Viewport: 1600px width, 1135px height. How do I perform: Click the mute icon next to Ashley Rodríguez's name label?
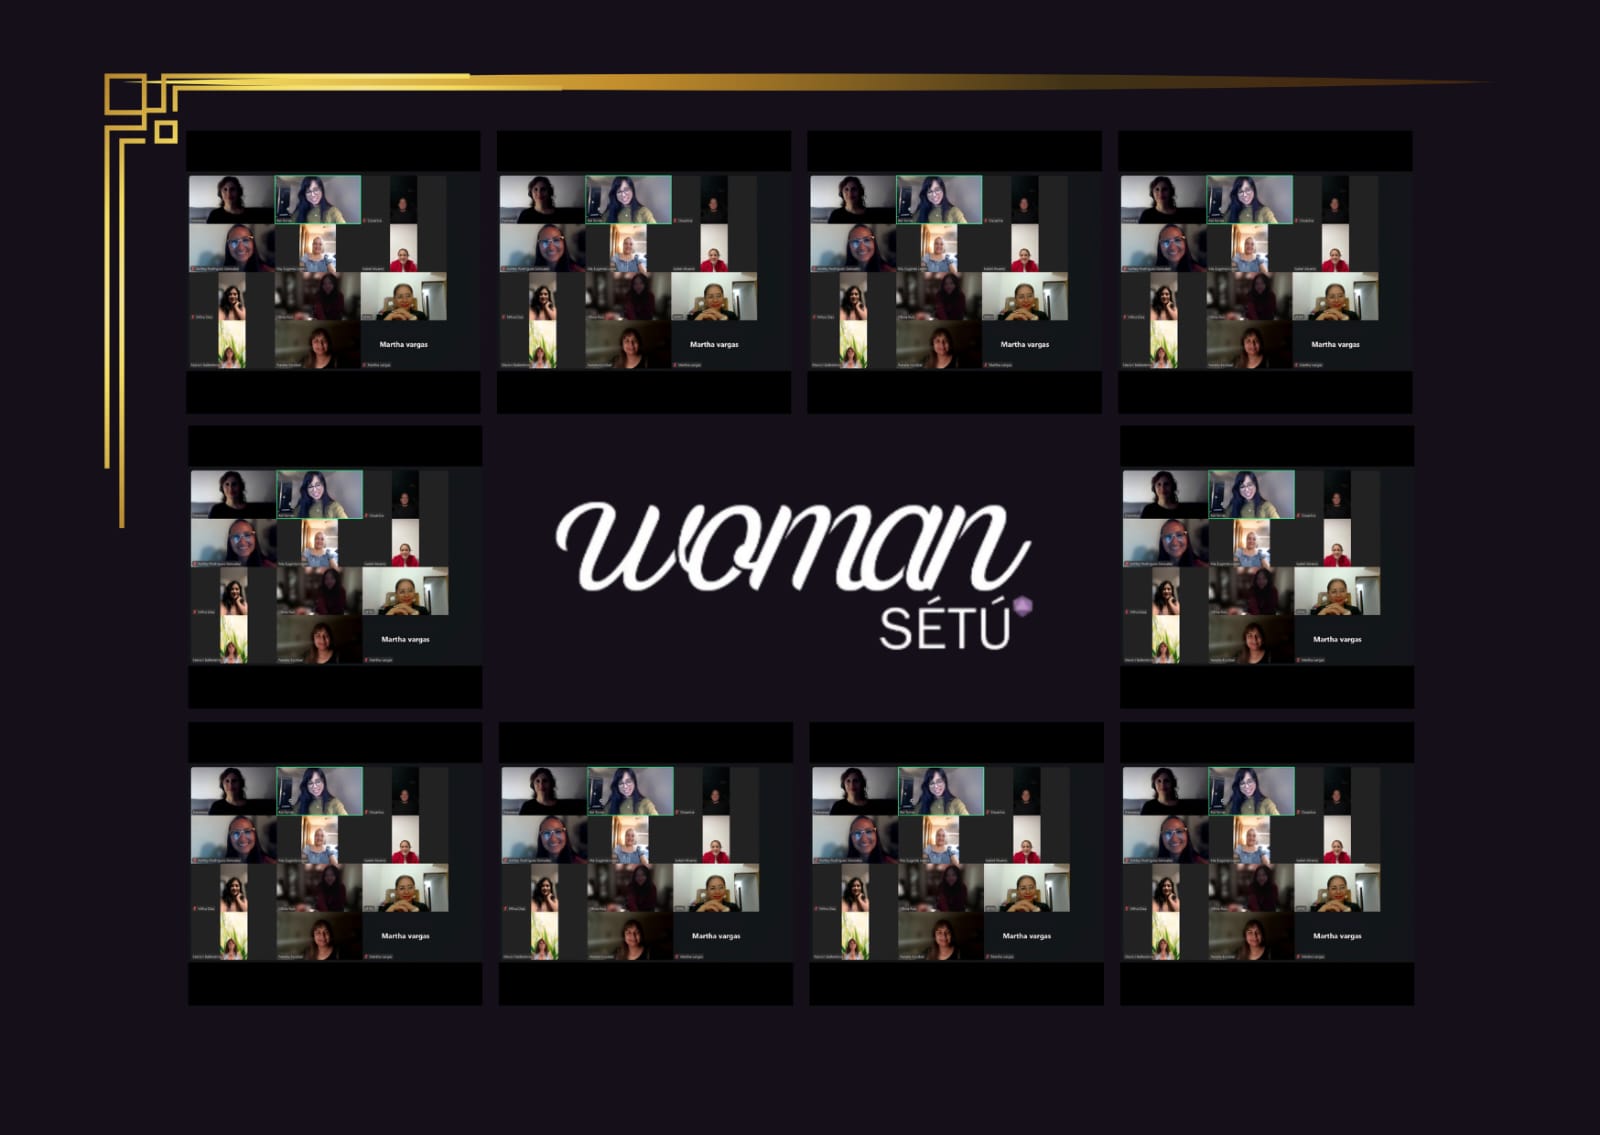pyautogui.click(x=192, y=268)
